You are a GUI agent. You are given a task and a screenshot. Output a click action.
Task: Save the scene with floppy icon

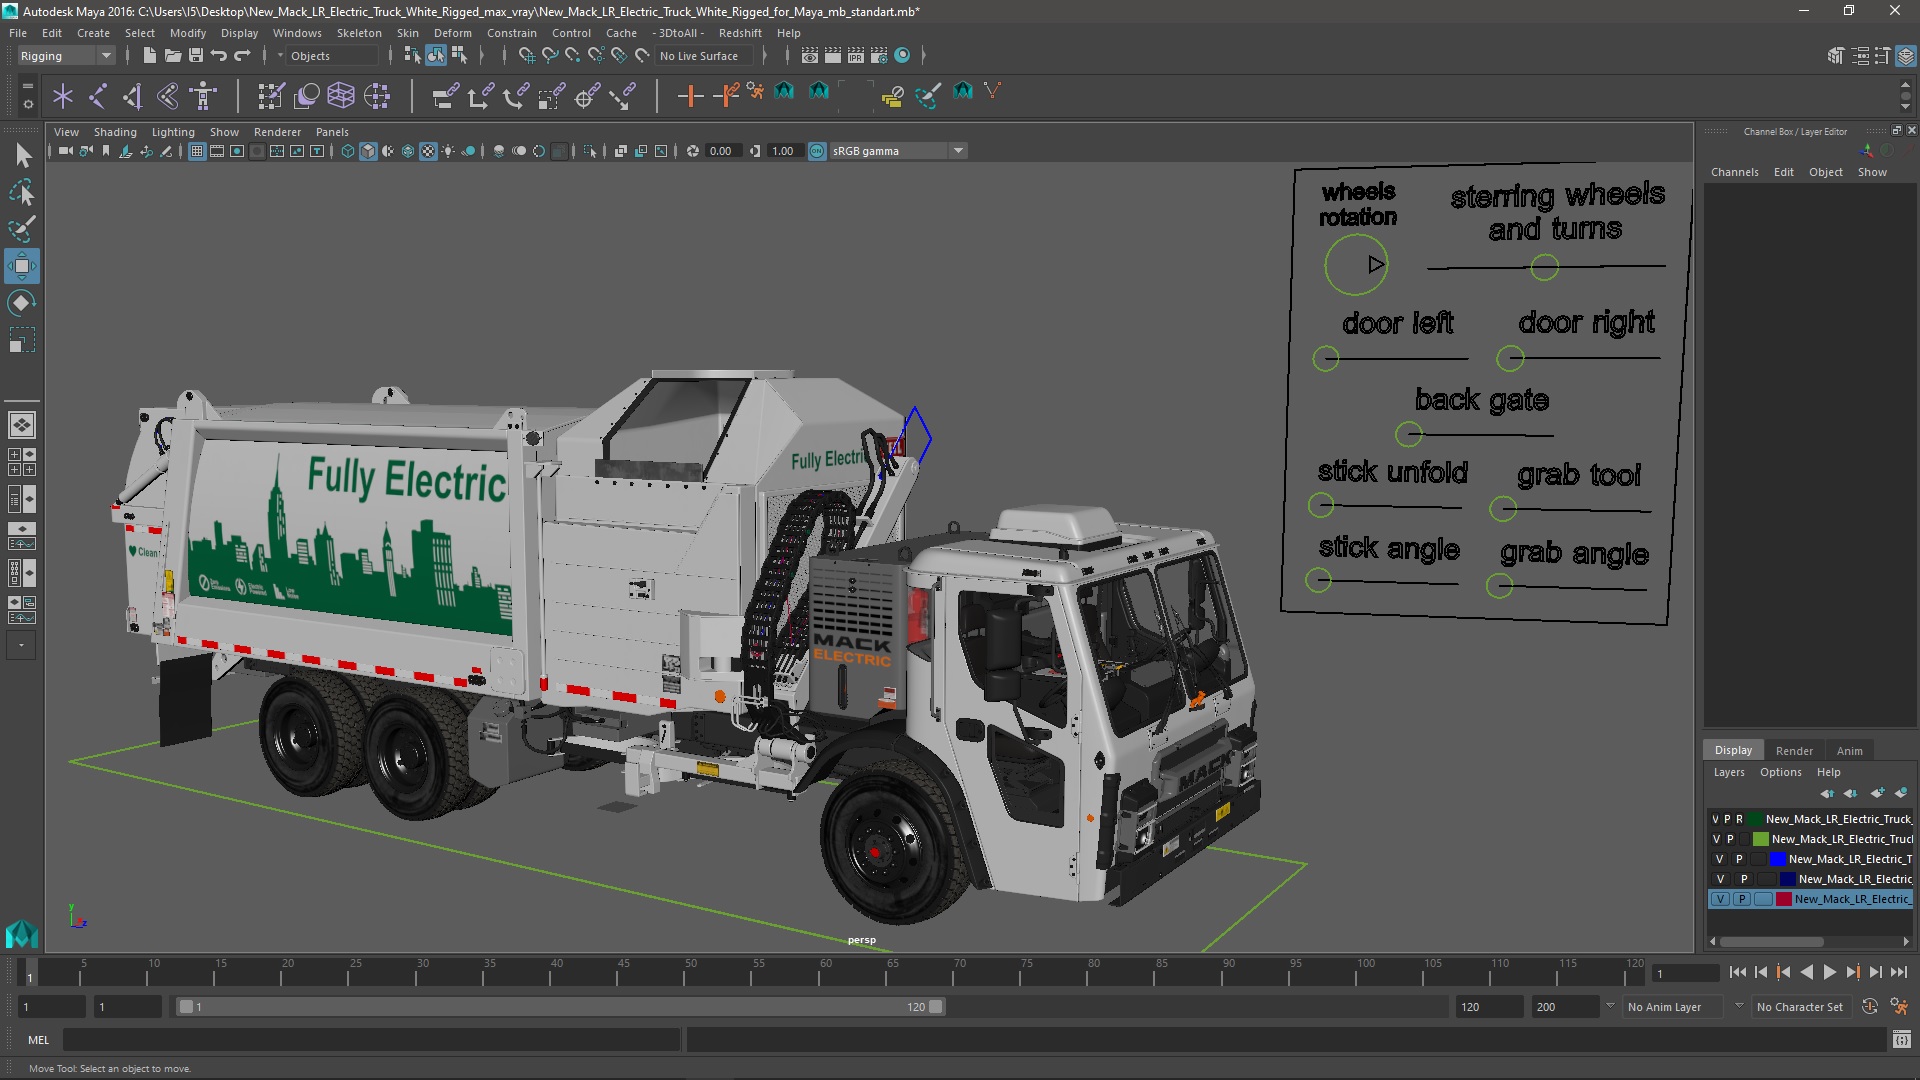point(196,56)
